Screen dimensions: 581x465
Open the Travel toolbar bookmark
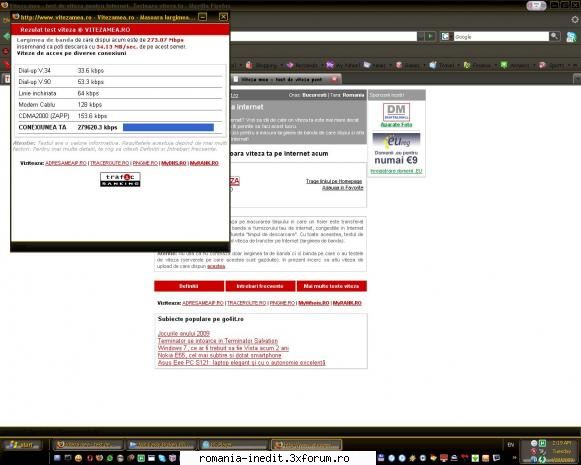click(442, 66)
